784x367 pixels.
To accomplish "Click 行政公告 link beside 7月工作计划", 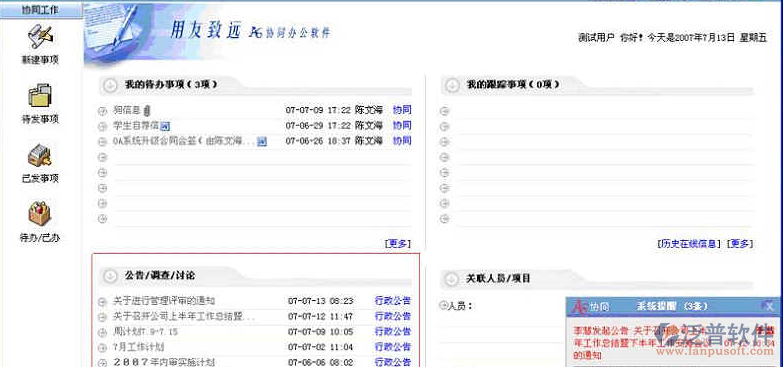I will [393, 347].
